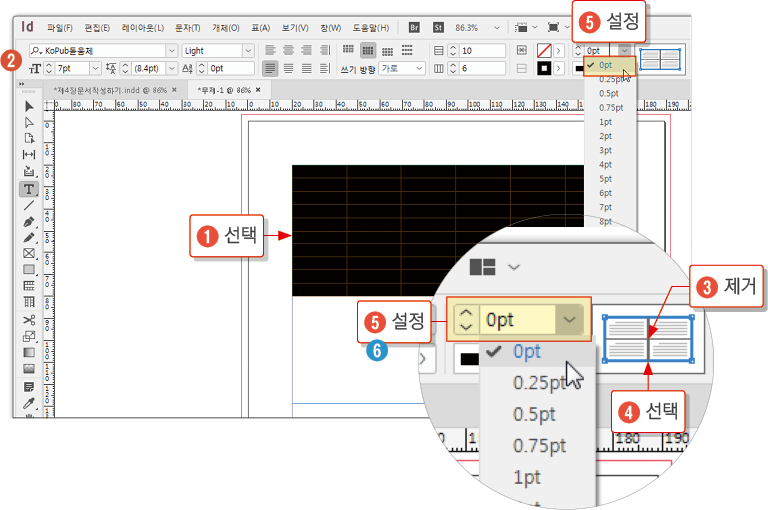Click the merge cells icon

(522, 50)
